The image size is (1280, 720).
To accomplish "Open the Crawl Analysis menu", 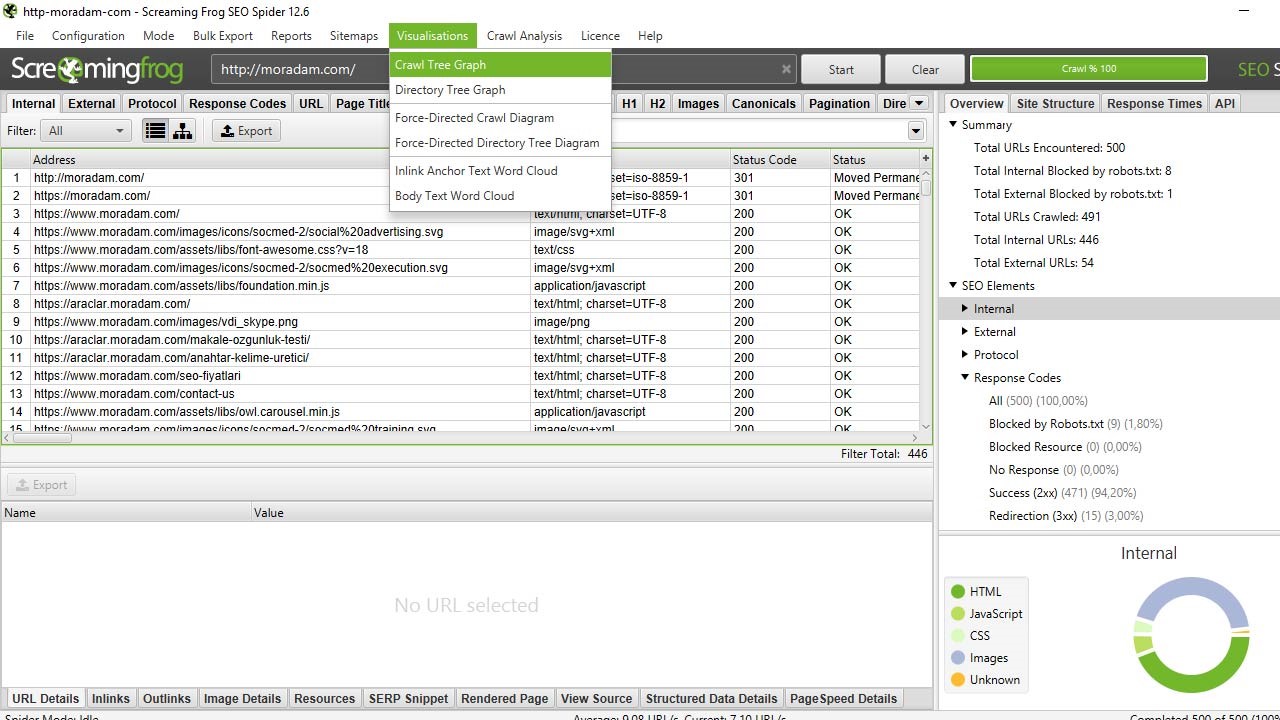I will click(x=524, y=36).
